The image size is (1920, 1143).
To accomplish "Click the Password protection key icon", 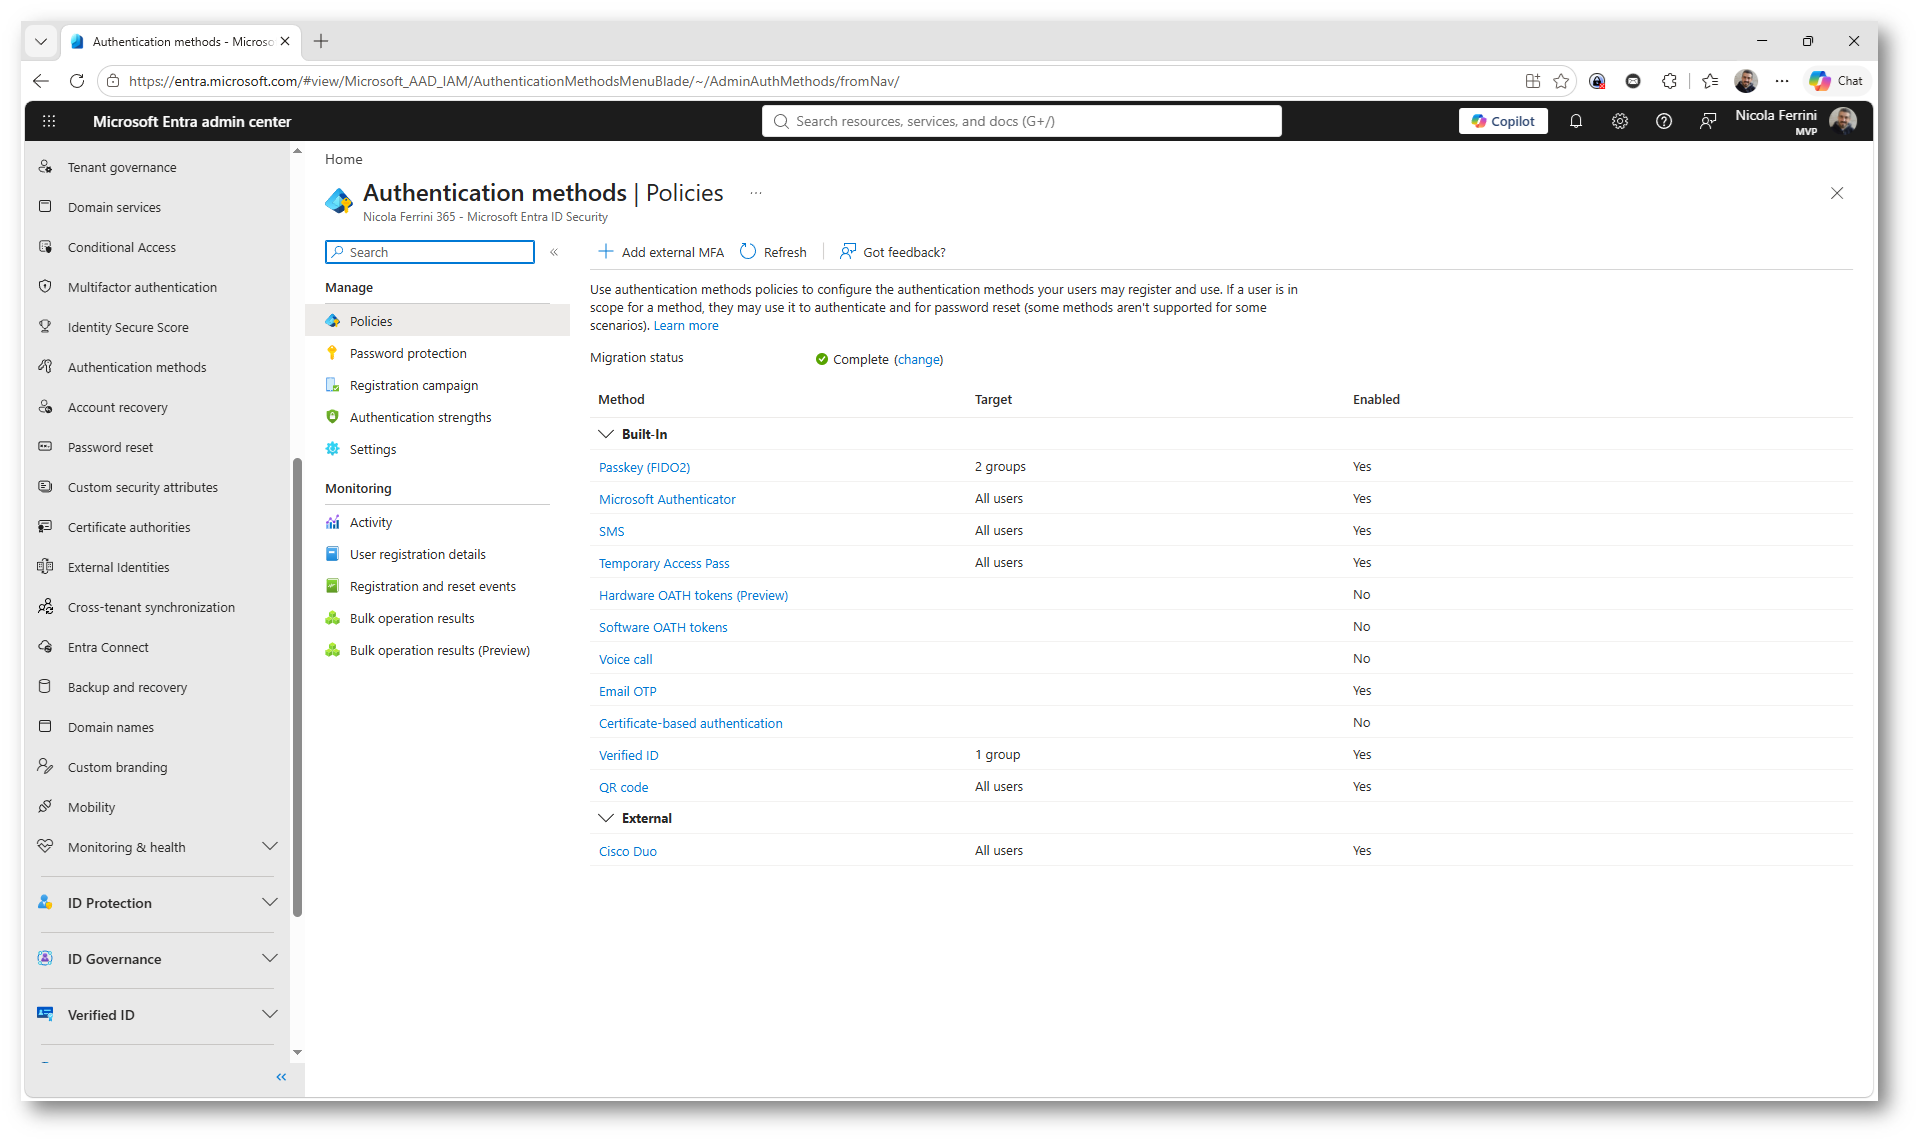I will [333, 353].
